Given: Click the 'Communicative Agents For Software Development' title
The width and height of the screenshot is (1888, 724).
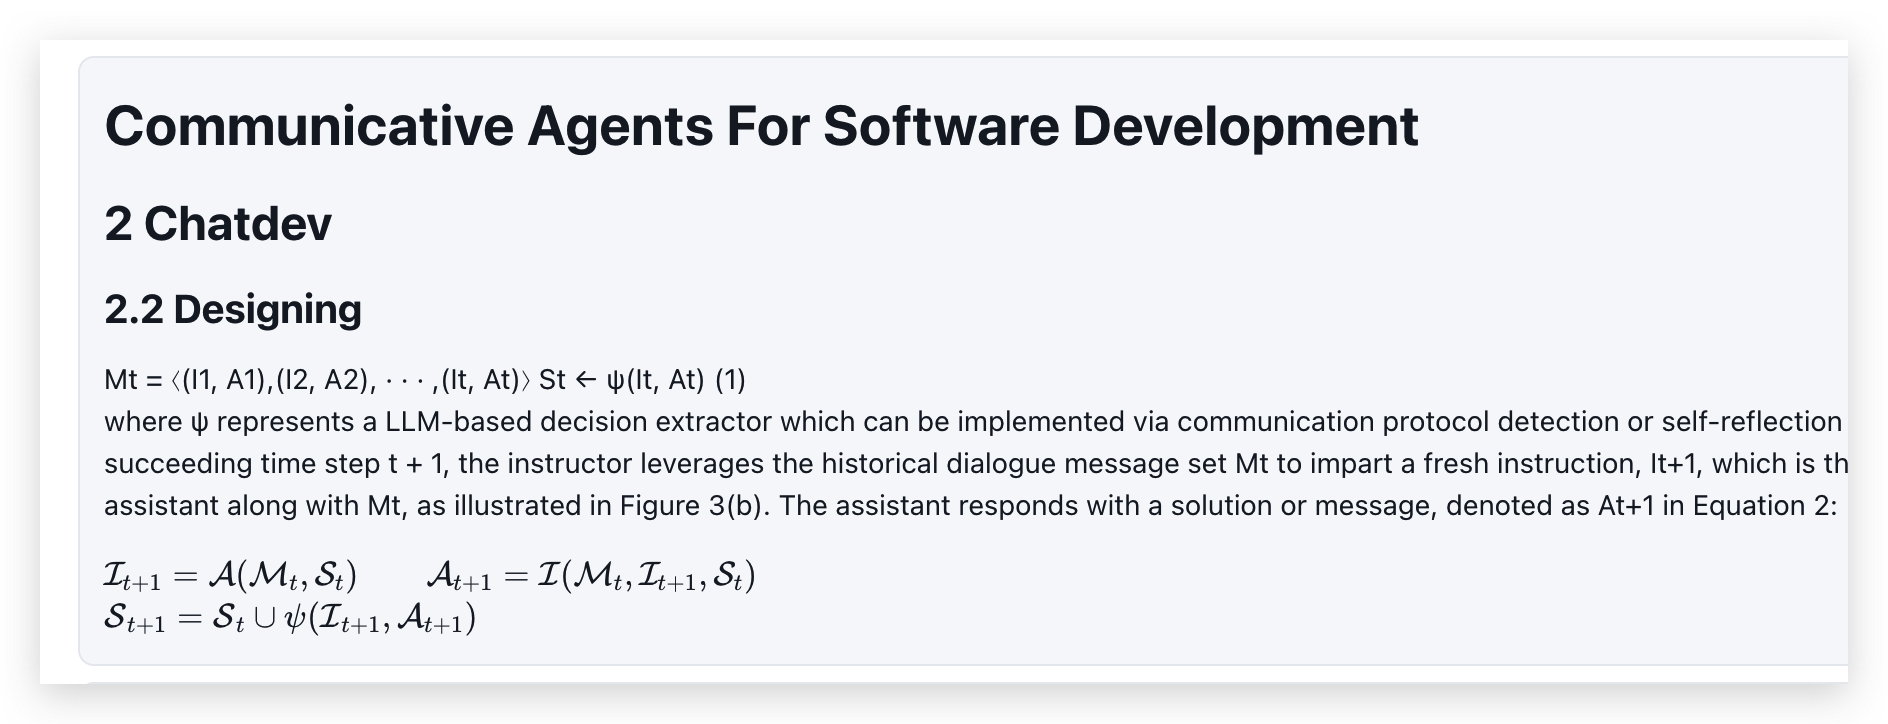Looking at the screenshot, I should click(x=760, y=126).
